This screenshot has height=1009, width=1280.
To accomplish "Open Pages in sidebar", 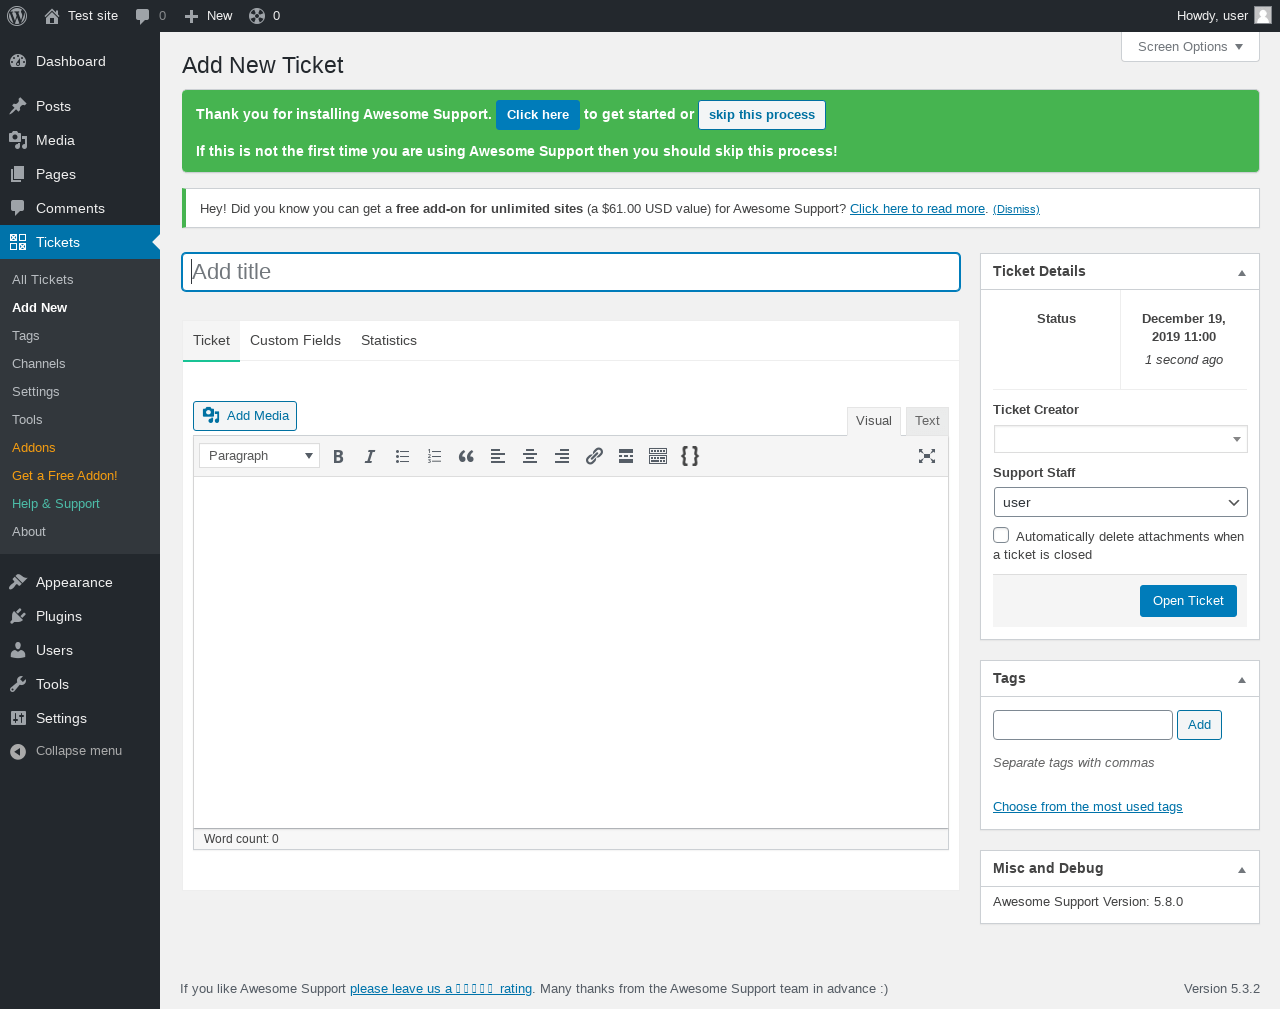I will point(80,174).
